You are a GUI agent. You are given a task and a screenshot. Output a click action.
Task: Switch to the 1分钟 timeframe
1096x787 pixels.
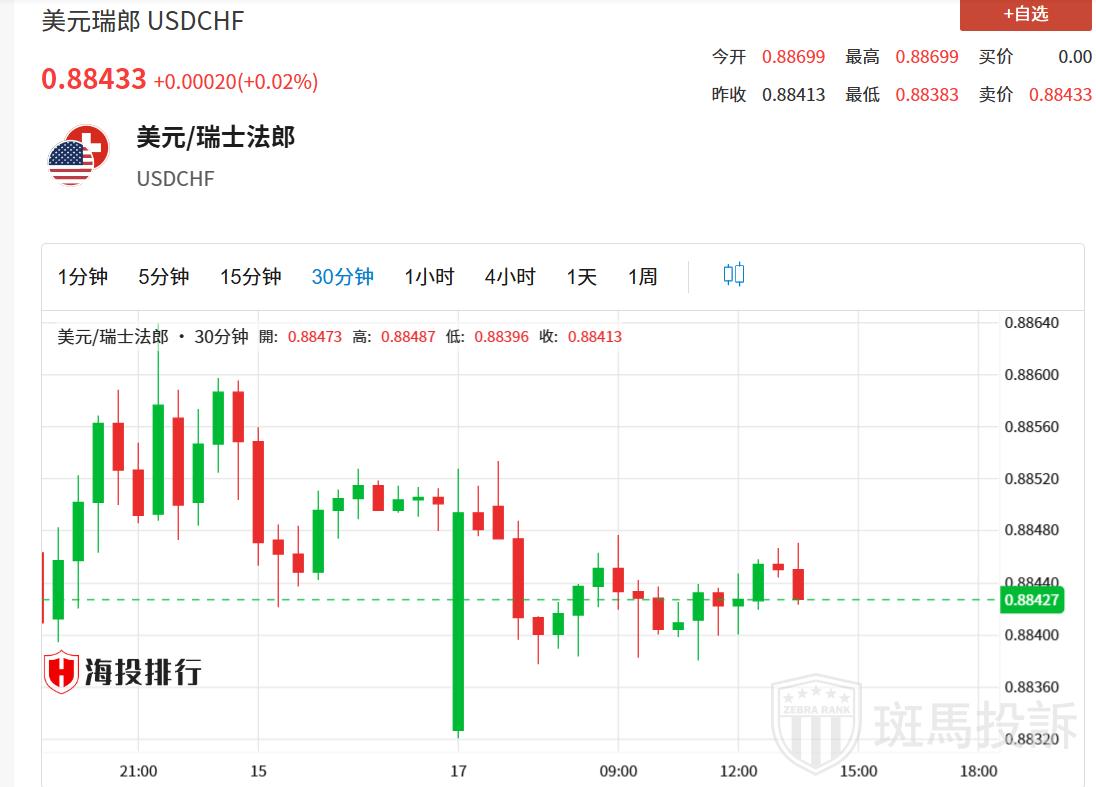[x=83, y=277]
